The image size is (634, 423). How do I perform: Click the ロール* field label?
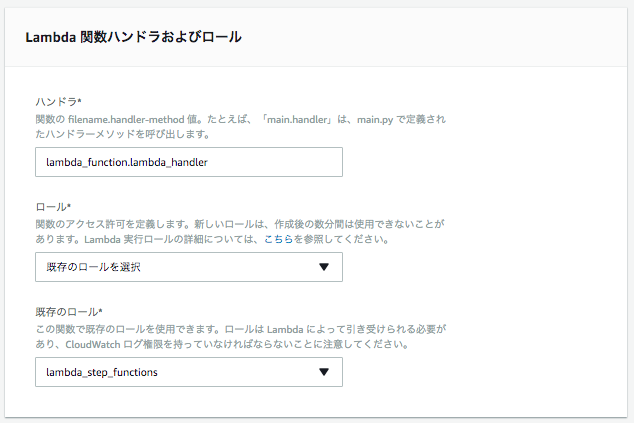[x=53, y=207]
